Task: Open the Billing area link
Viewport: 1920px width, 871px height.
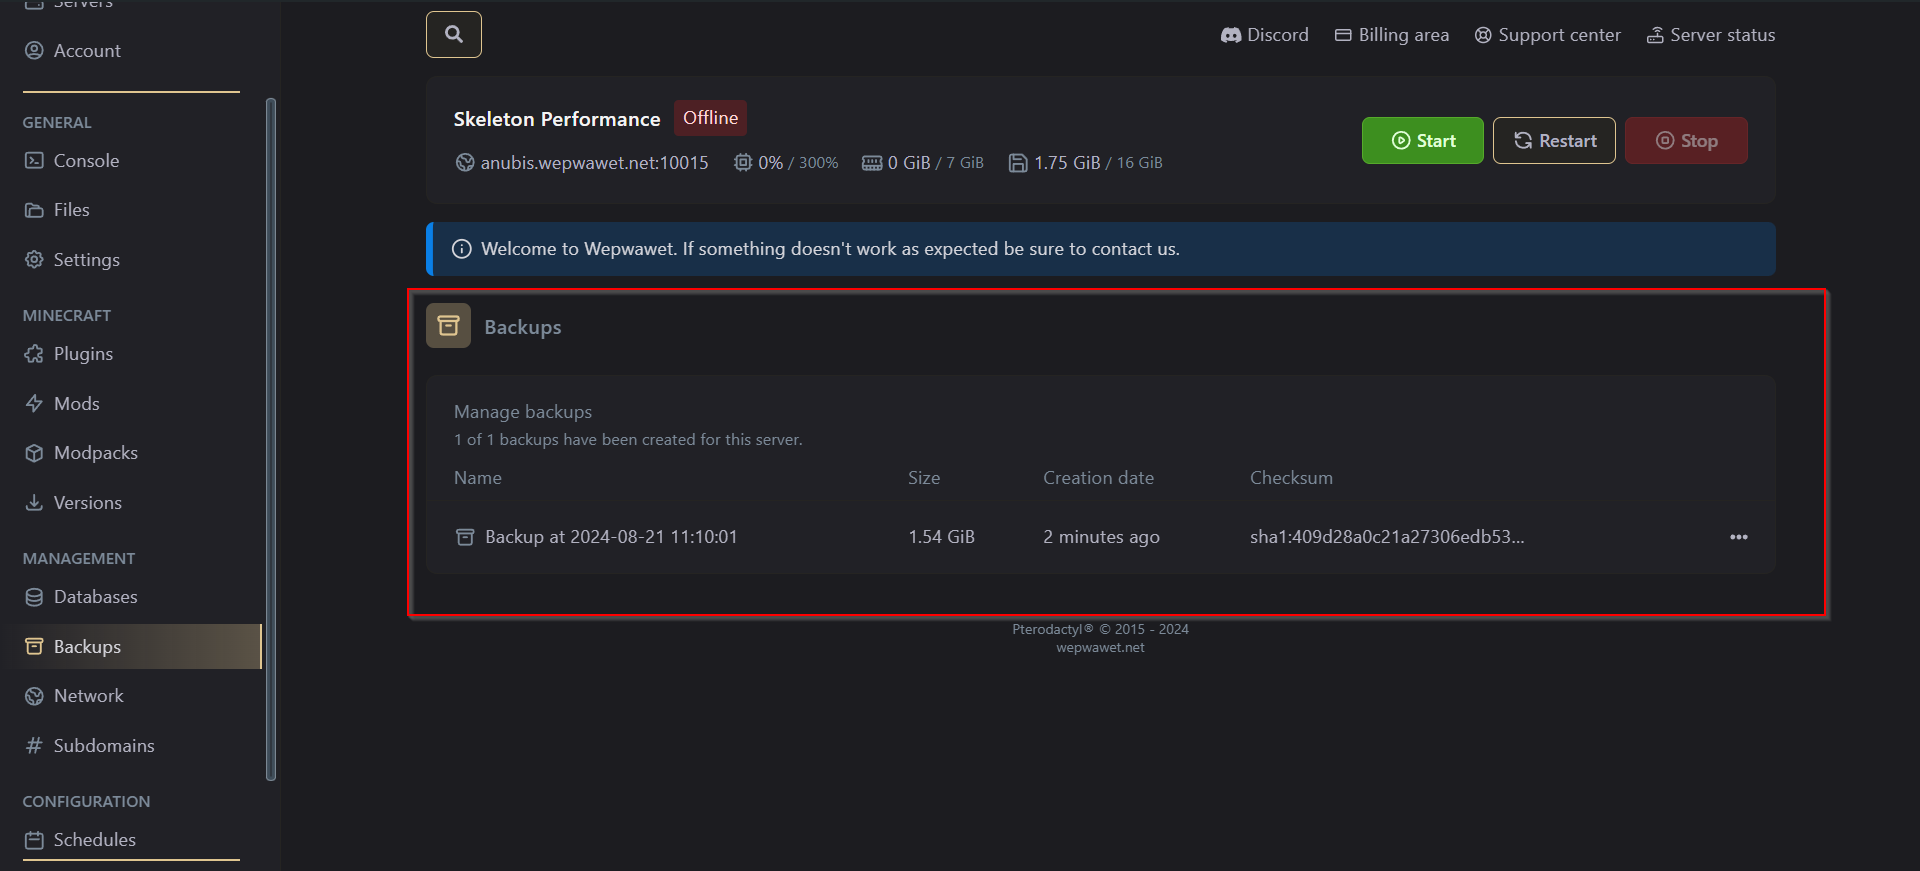Action: click(x=1392, y=35)
